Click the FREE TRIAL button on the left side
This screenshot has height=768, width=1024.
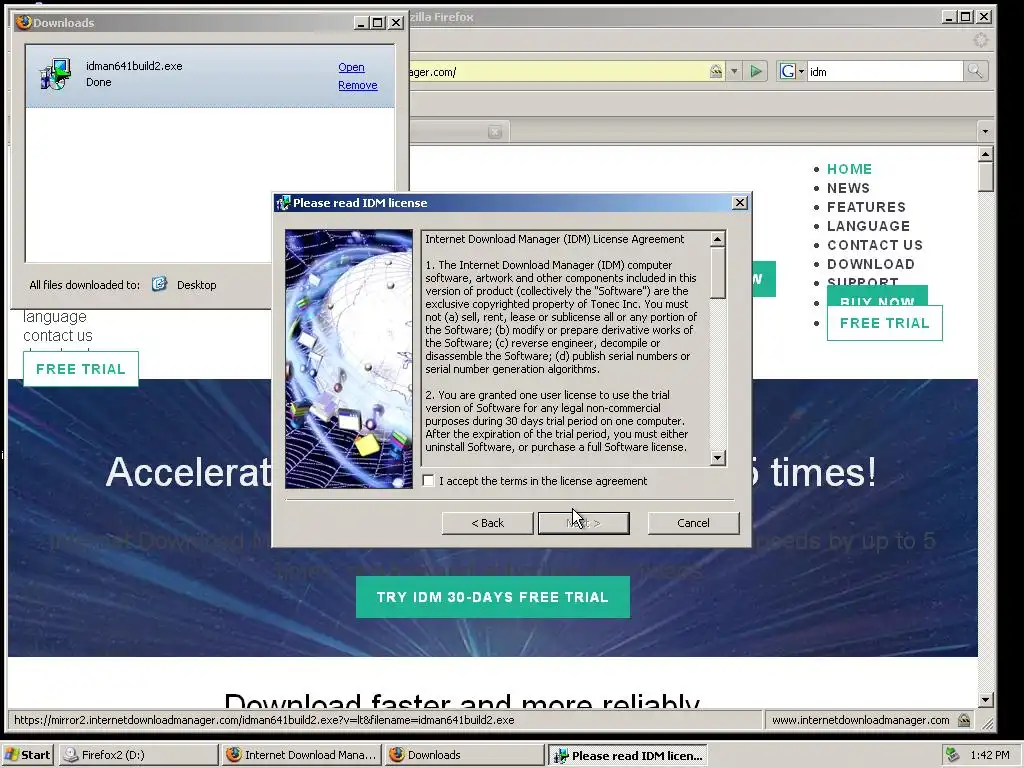tap(81, 369)
